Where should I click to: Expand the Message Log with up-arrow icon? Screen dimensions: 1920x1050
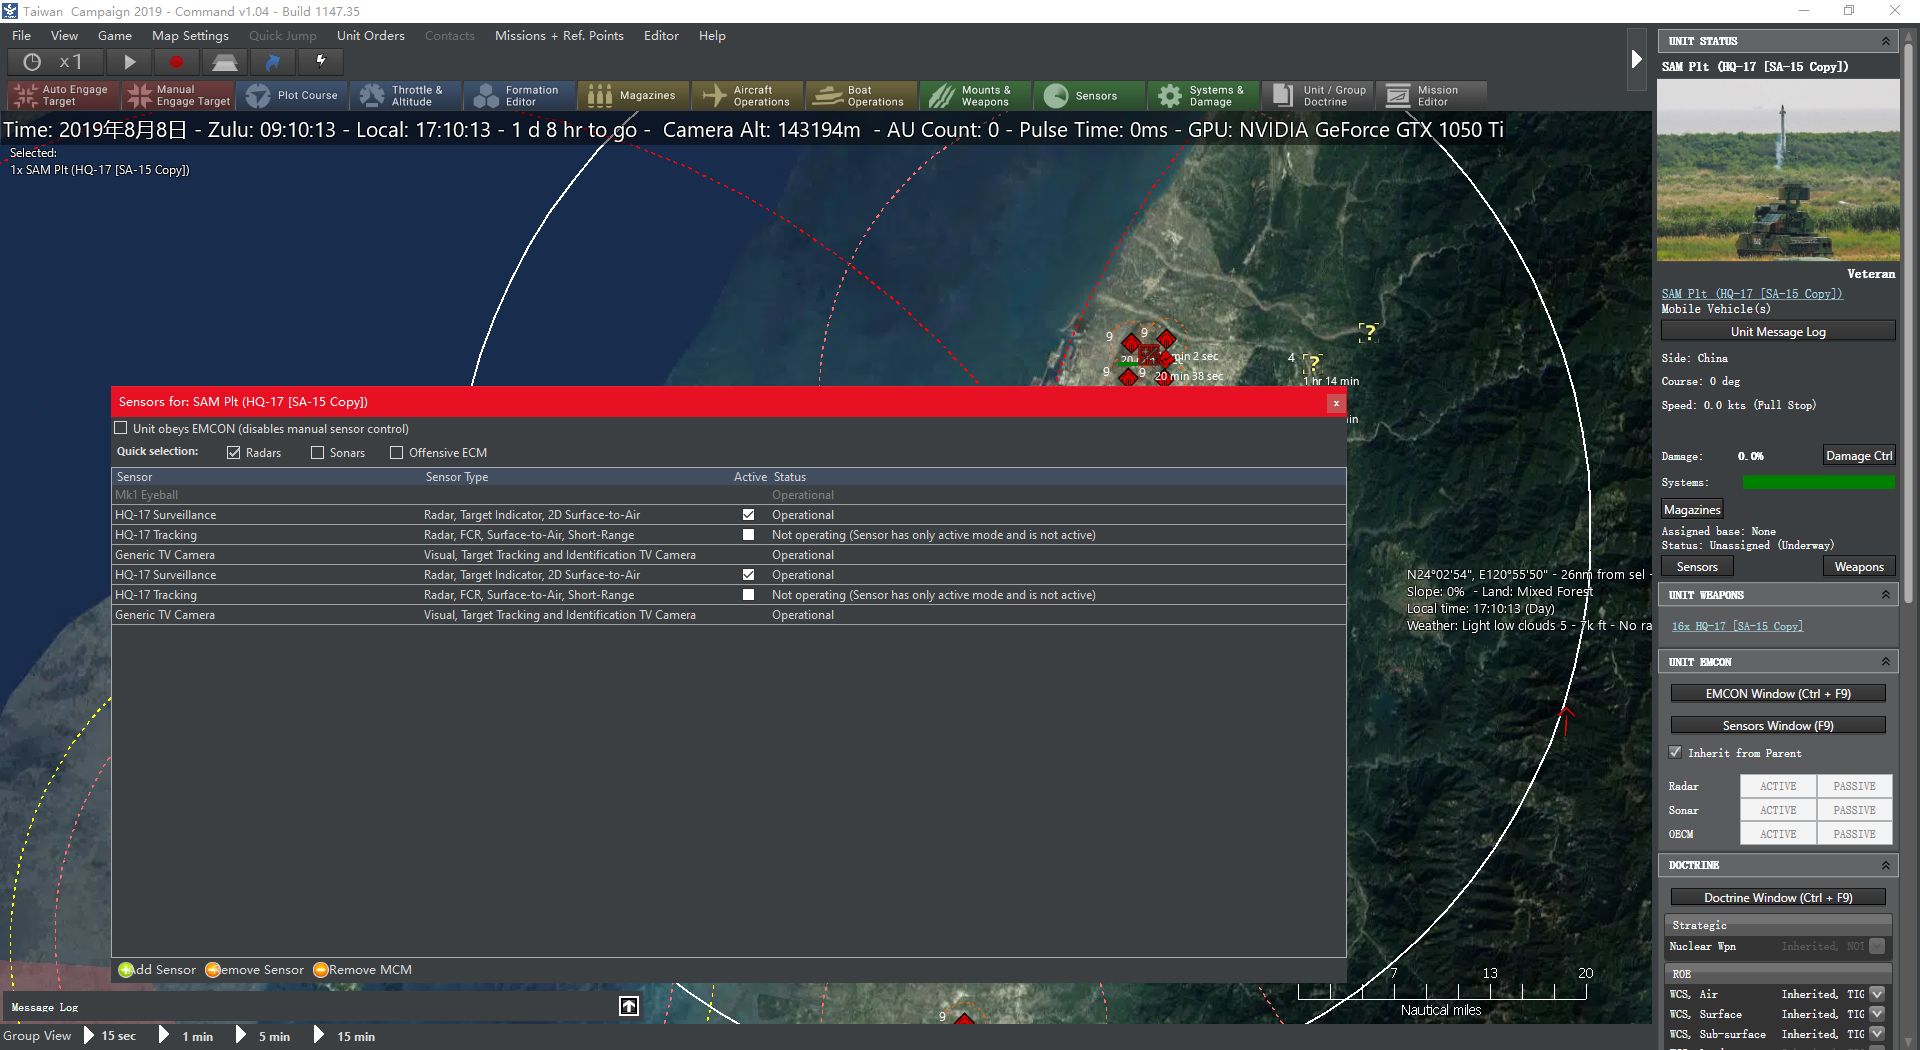[629, 1006]
